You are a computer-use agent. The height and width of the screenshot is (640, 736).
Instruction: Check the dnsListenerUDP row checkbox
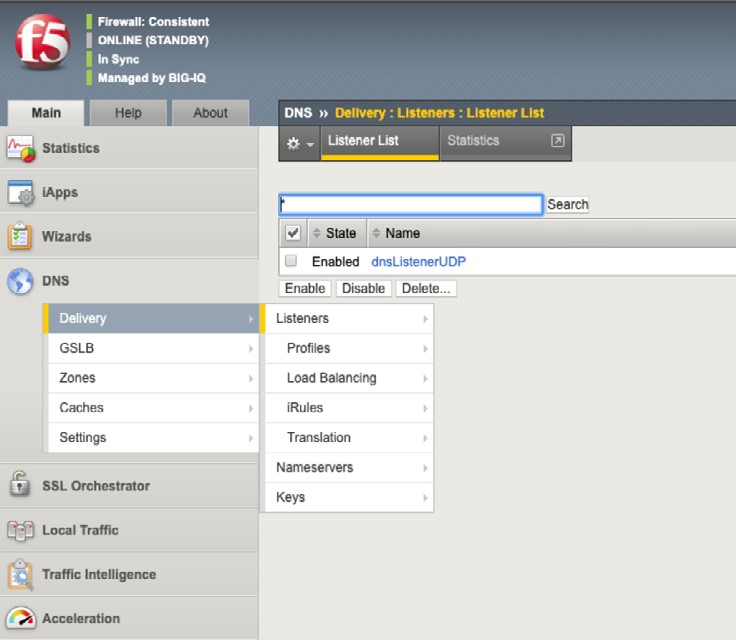coord(291,261)
